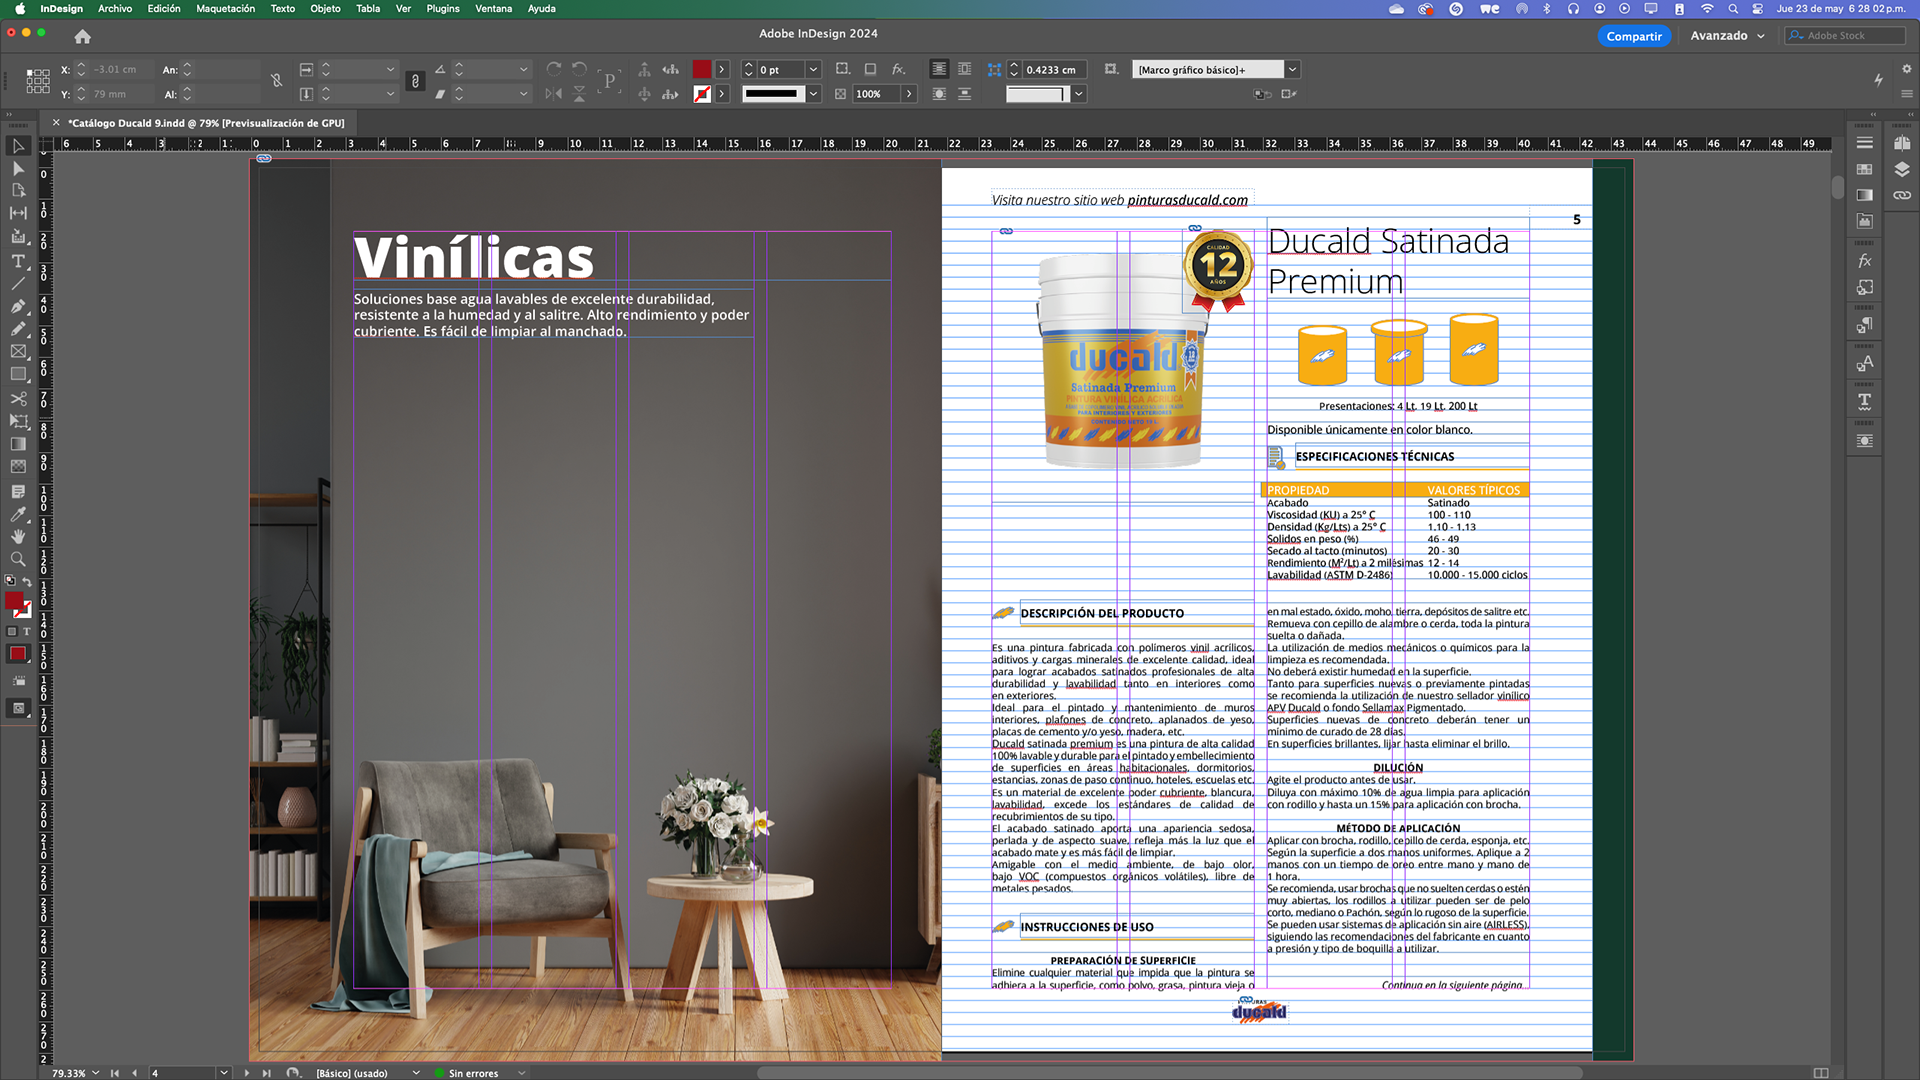Open the Links panel icon

pyautogui.click(x=1902, y=195)
